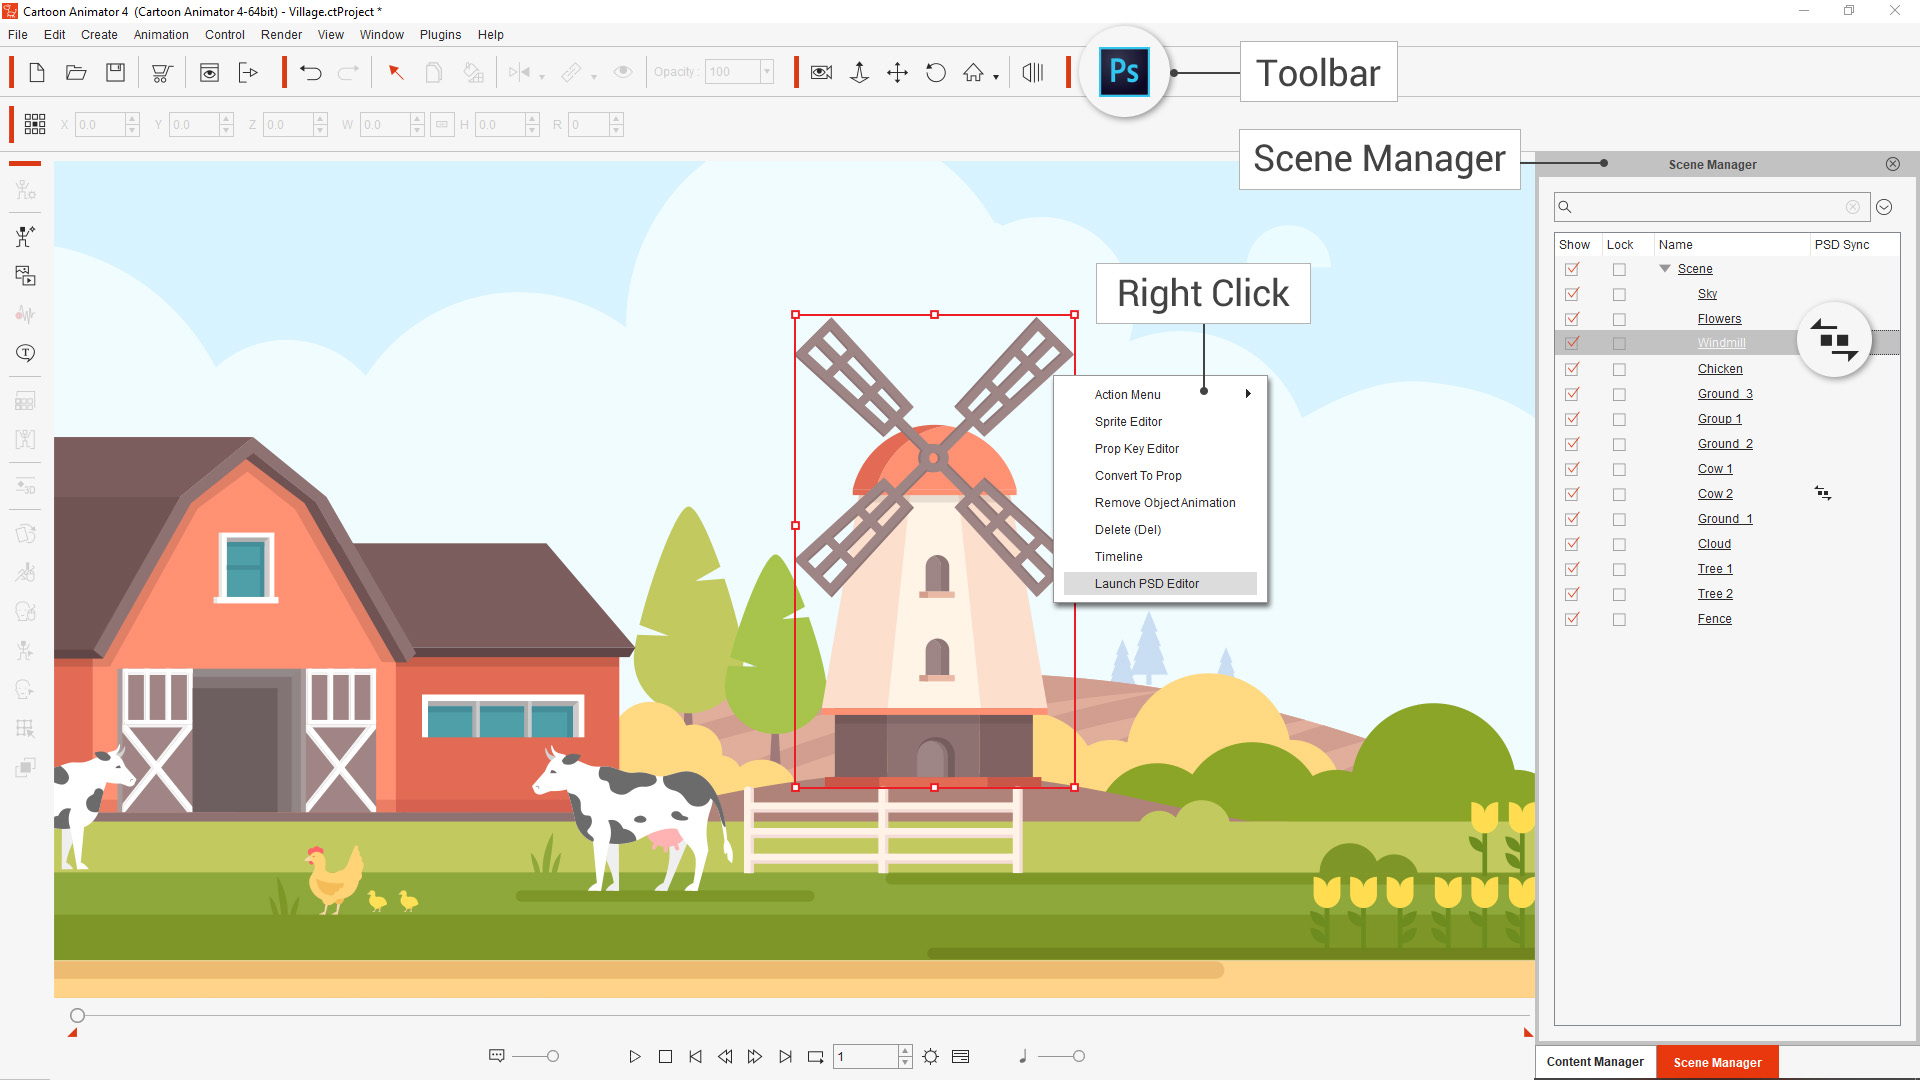This screenshot has height=1080, width=1920.
Task: Click the camera preview icon
Action: tap(821, 72)
